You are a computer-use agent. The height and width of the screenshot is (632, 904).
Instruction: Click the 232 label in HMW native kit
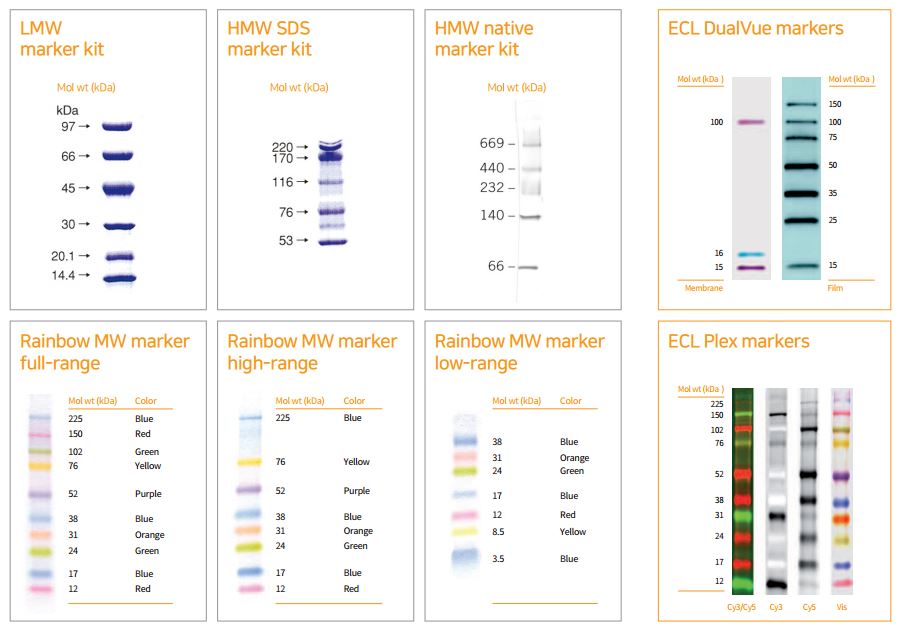click(492, 187)
